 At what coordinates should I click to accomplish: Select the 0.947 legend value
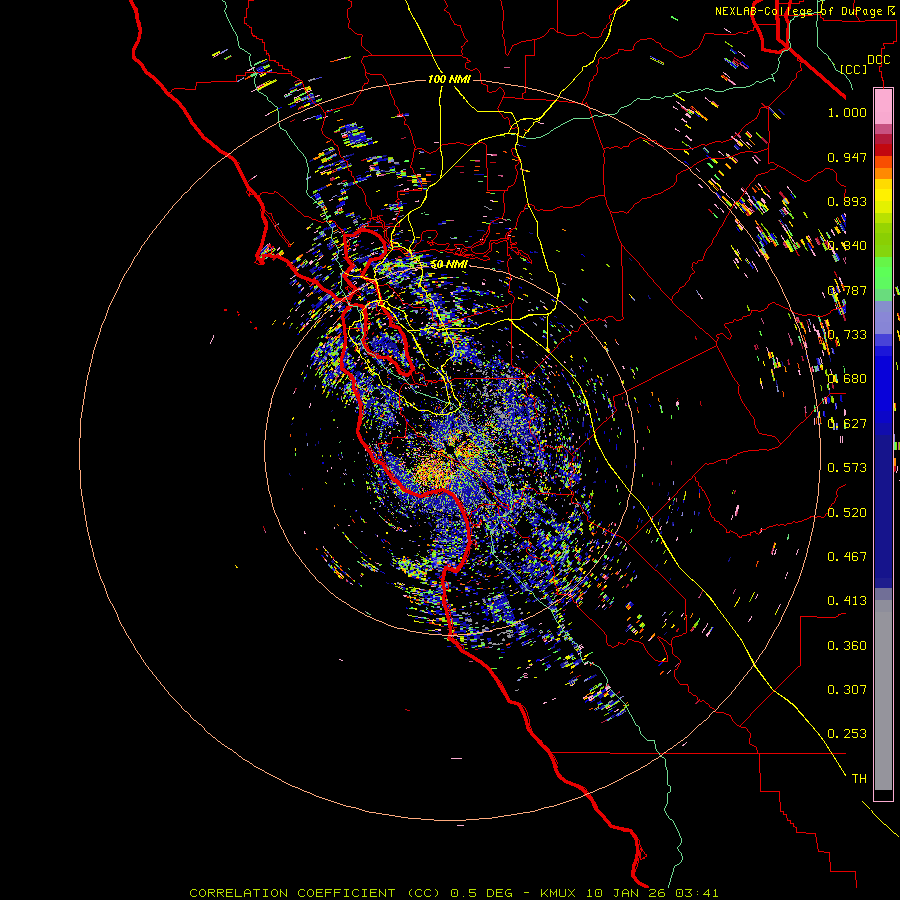point(847,157)
